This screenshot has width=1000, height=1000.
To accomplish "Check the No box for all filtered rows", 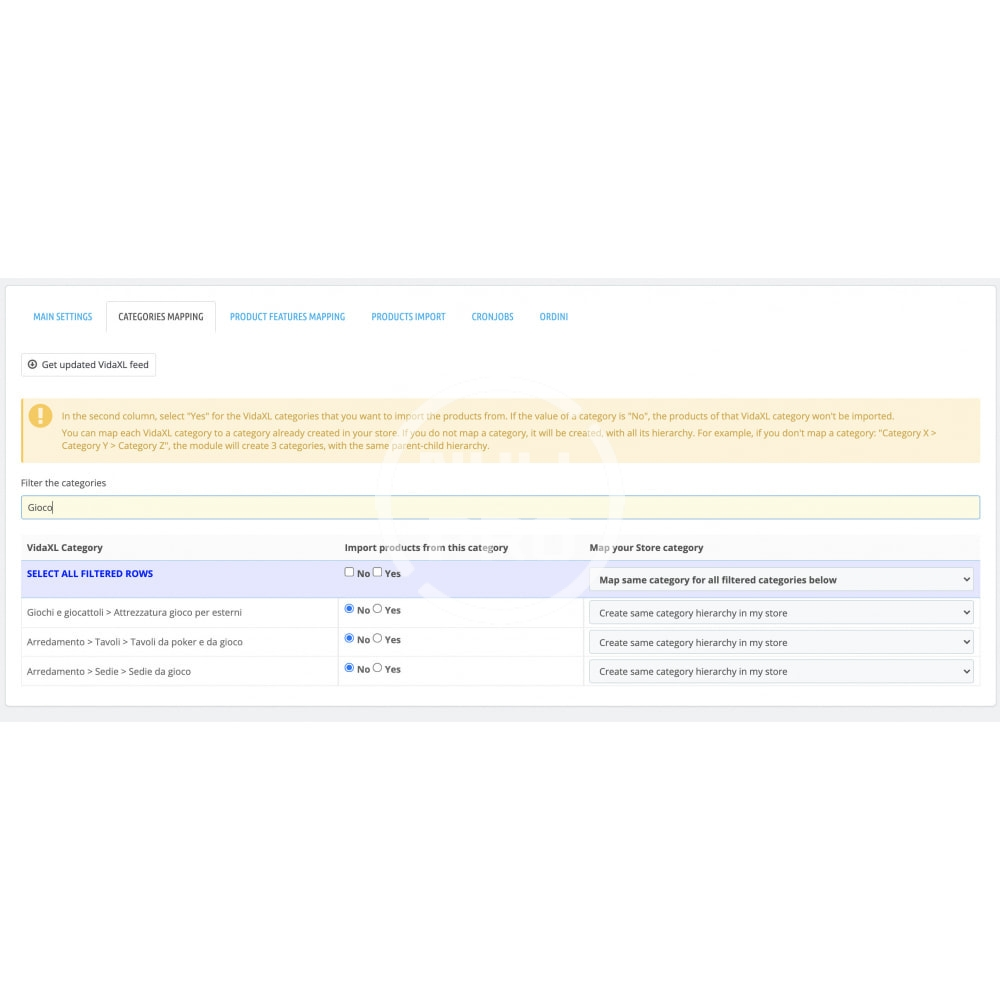I will click(349, 573).
